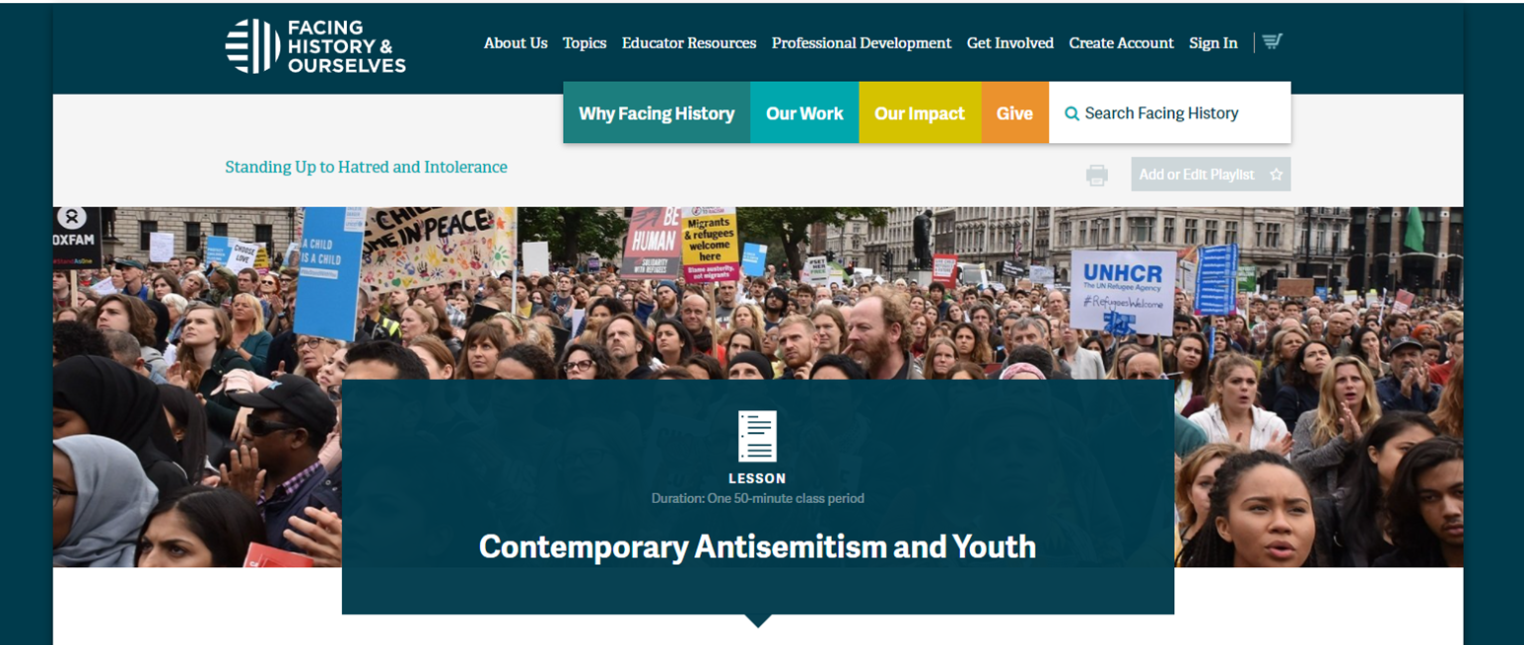Open the shopping cart icon
The height and width of the screenshot is (645, 1524).
[x=1272, y=42]
